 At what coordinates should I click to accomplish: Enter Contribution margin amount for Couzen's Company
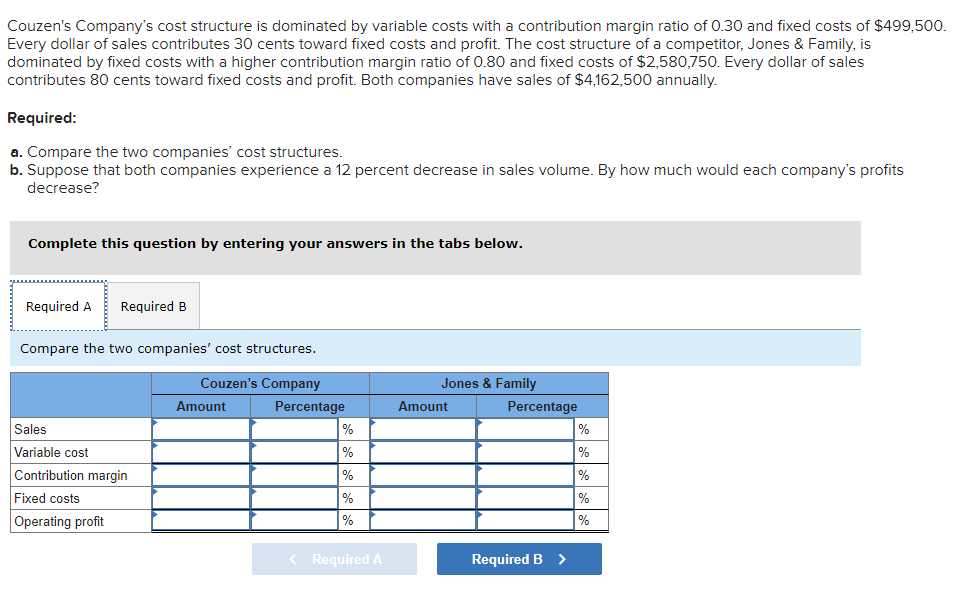[200, 475]
